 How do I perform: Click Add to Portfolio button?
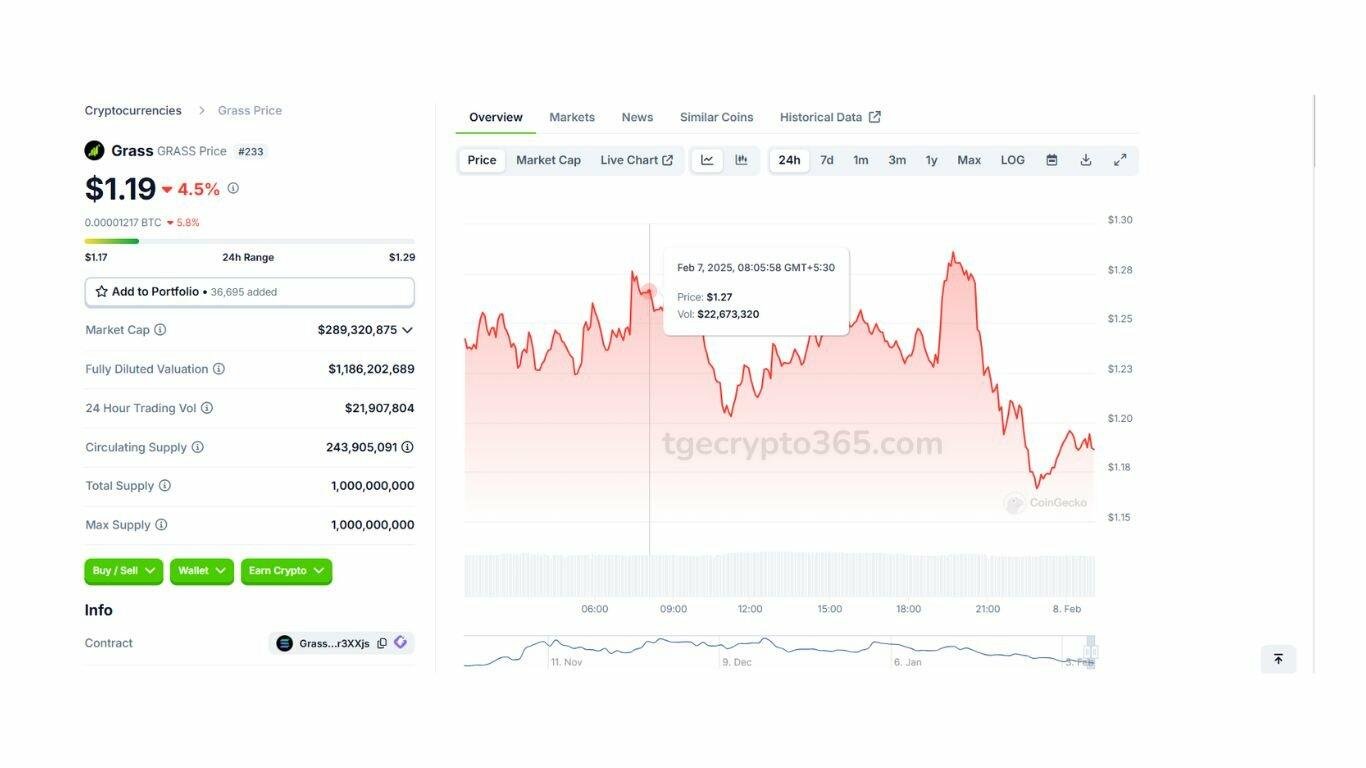pyautogui.click(x=250, y=292)
